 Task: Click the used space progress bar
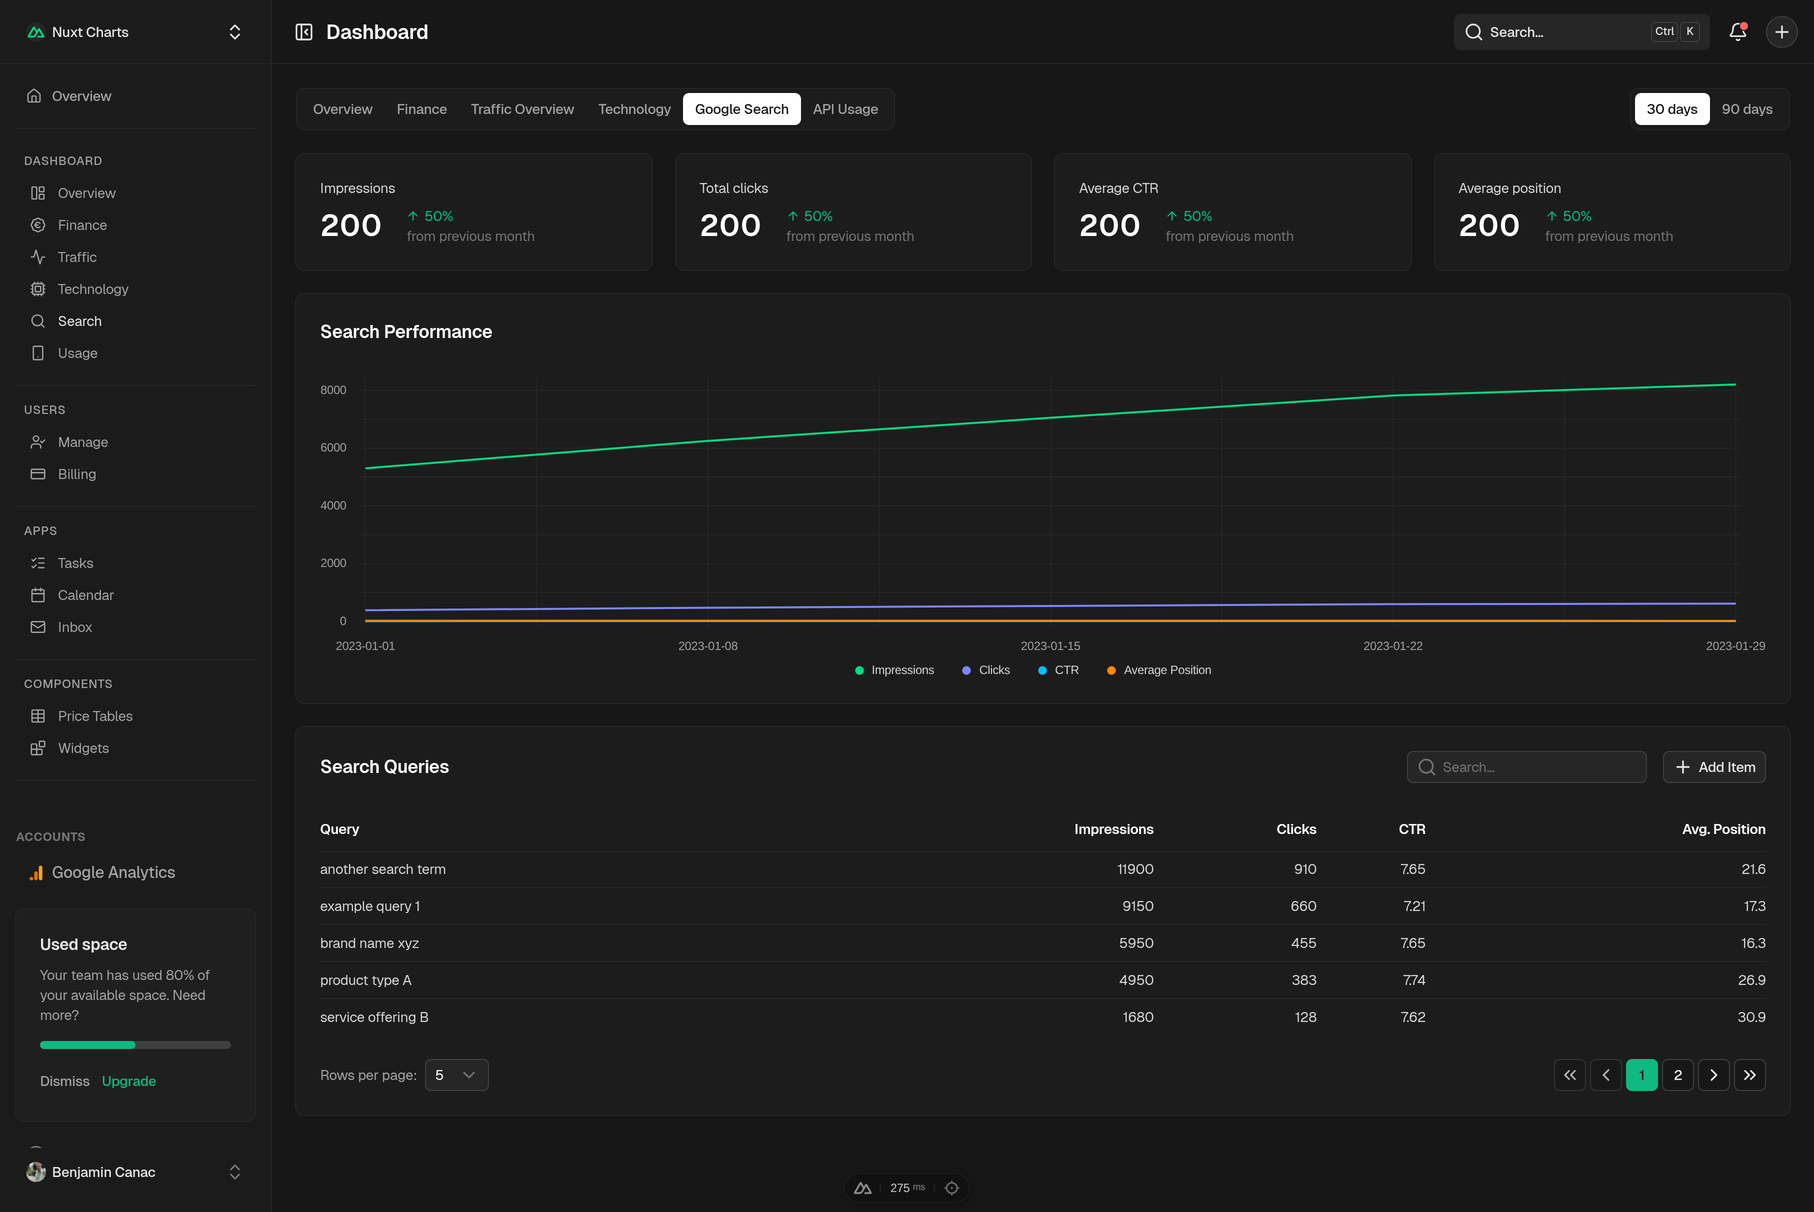coord(135,1045)
